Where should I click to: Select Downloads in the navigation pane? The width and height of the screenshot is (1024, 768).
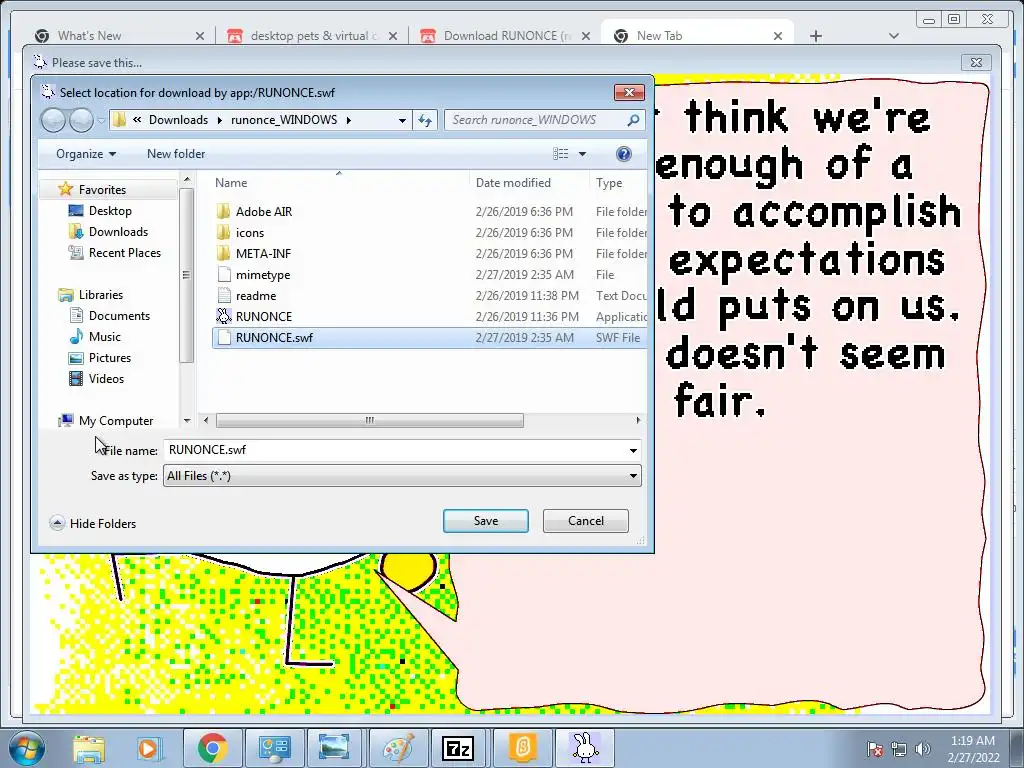coord(108,232)
